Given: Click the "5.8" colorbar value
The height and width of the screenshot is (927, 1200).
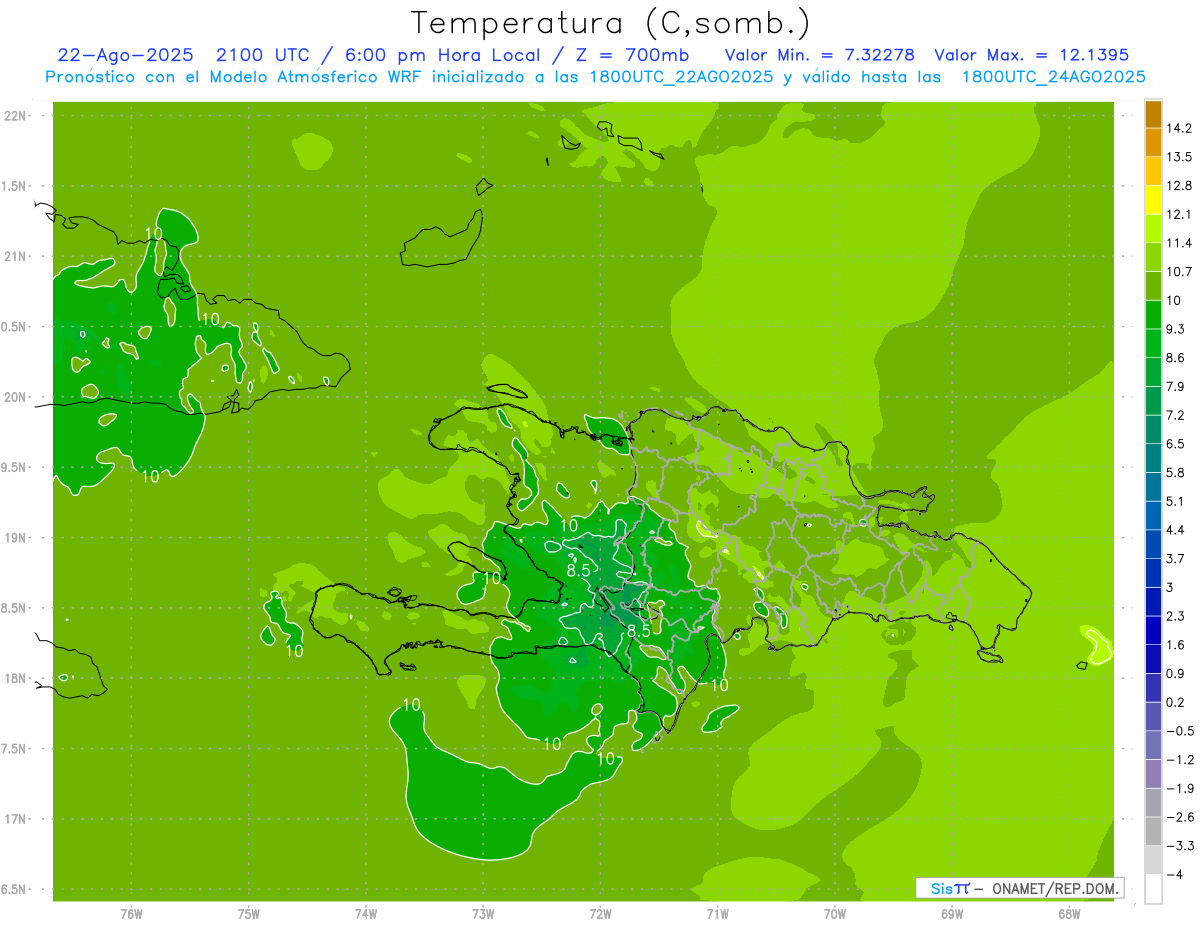Looking at the screenshot, I should click(1176, 472).
